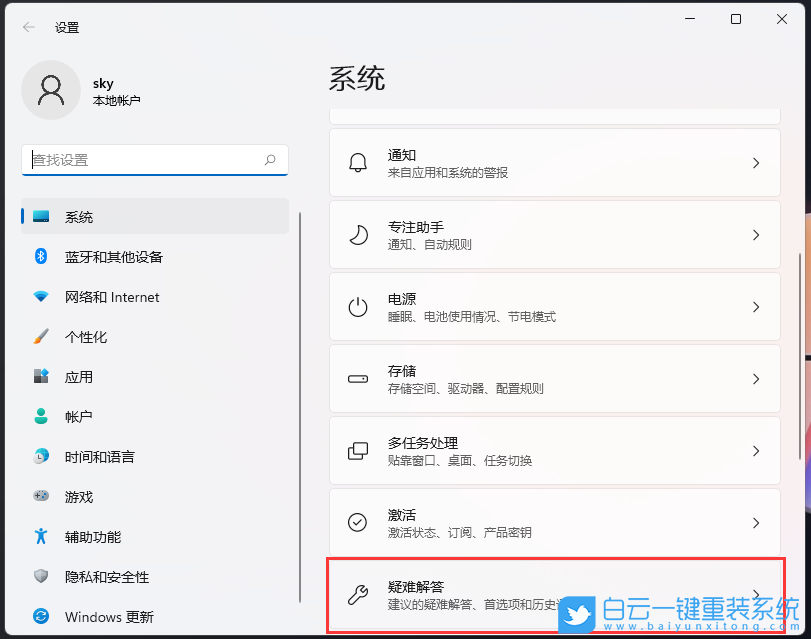Viewport: 811px width, 639px height.
Task: Click the 疑难解答 wrench icon
Action: [358, 594]
